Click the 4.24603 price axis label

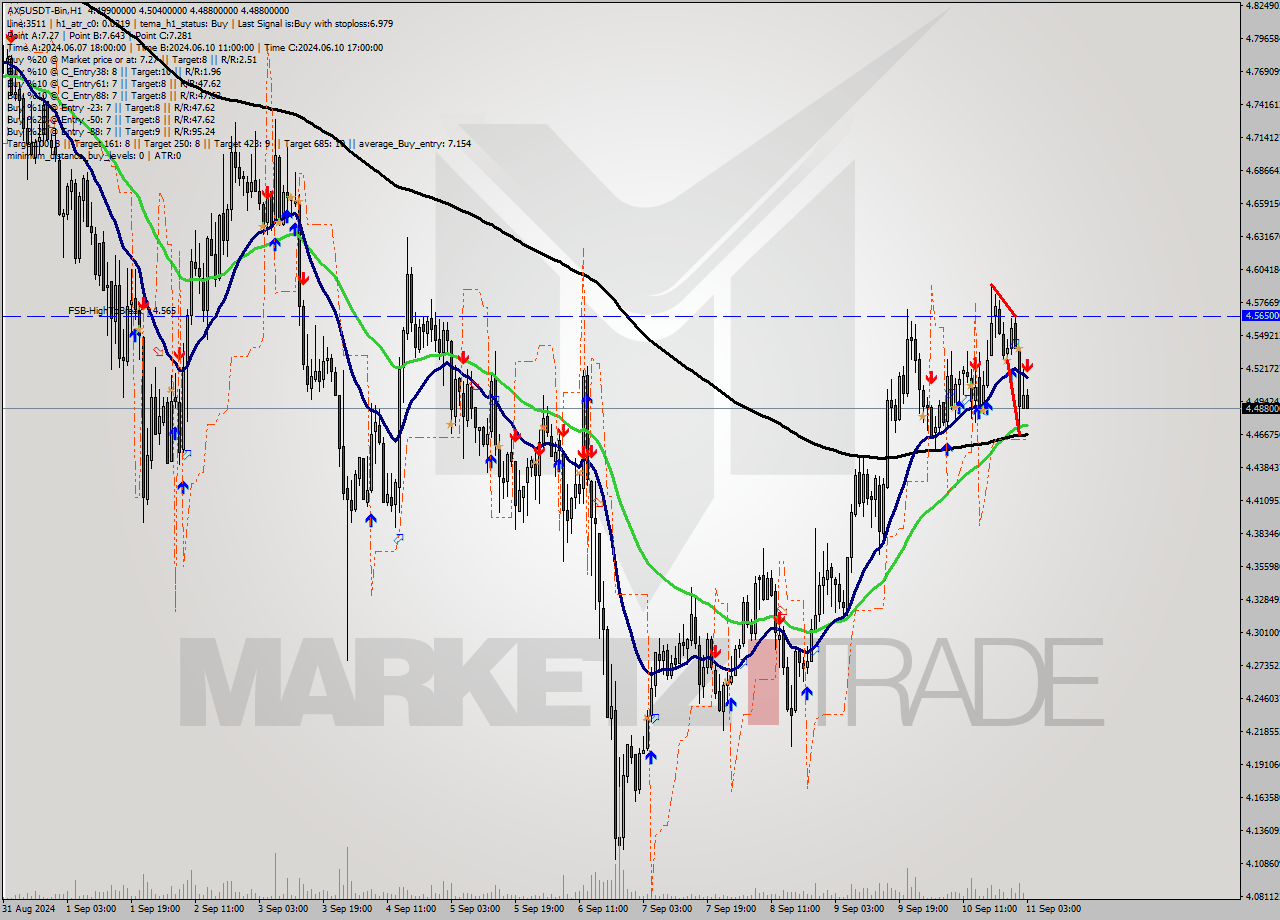pyautogui.click(x=1261, y=698)
